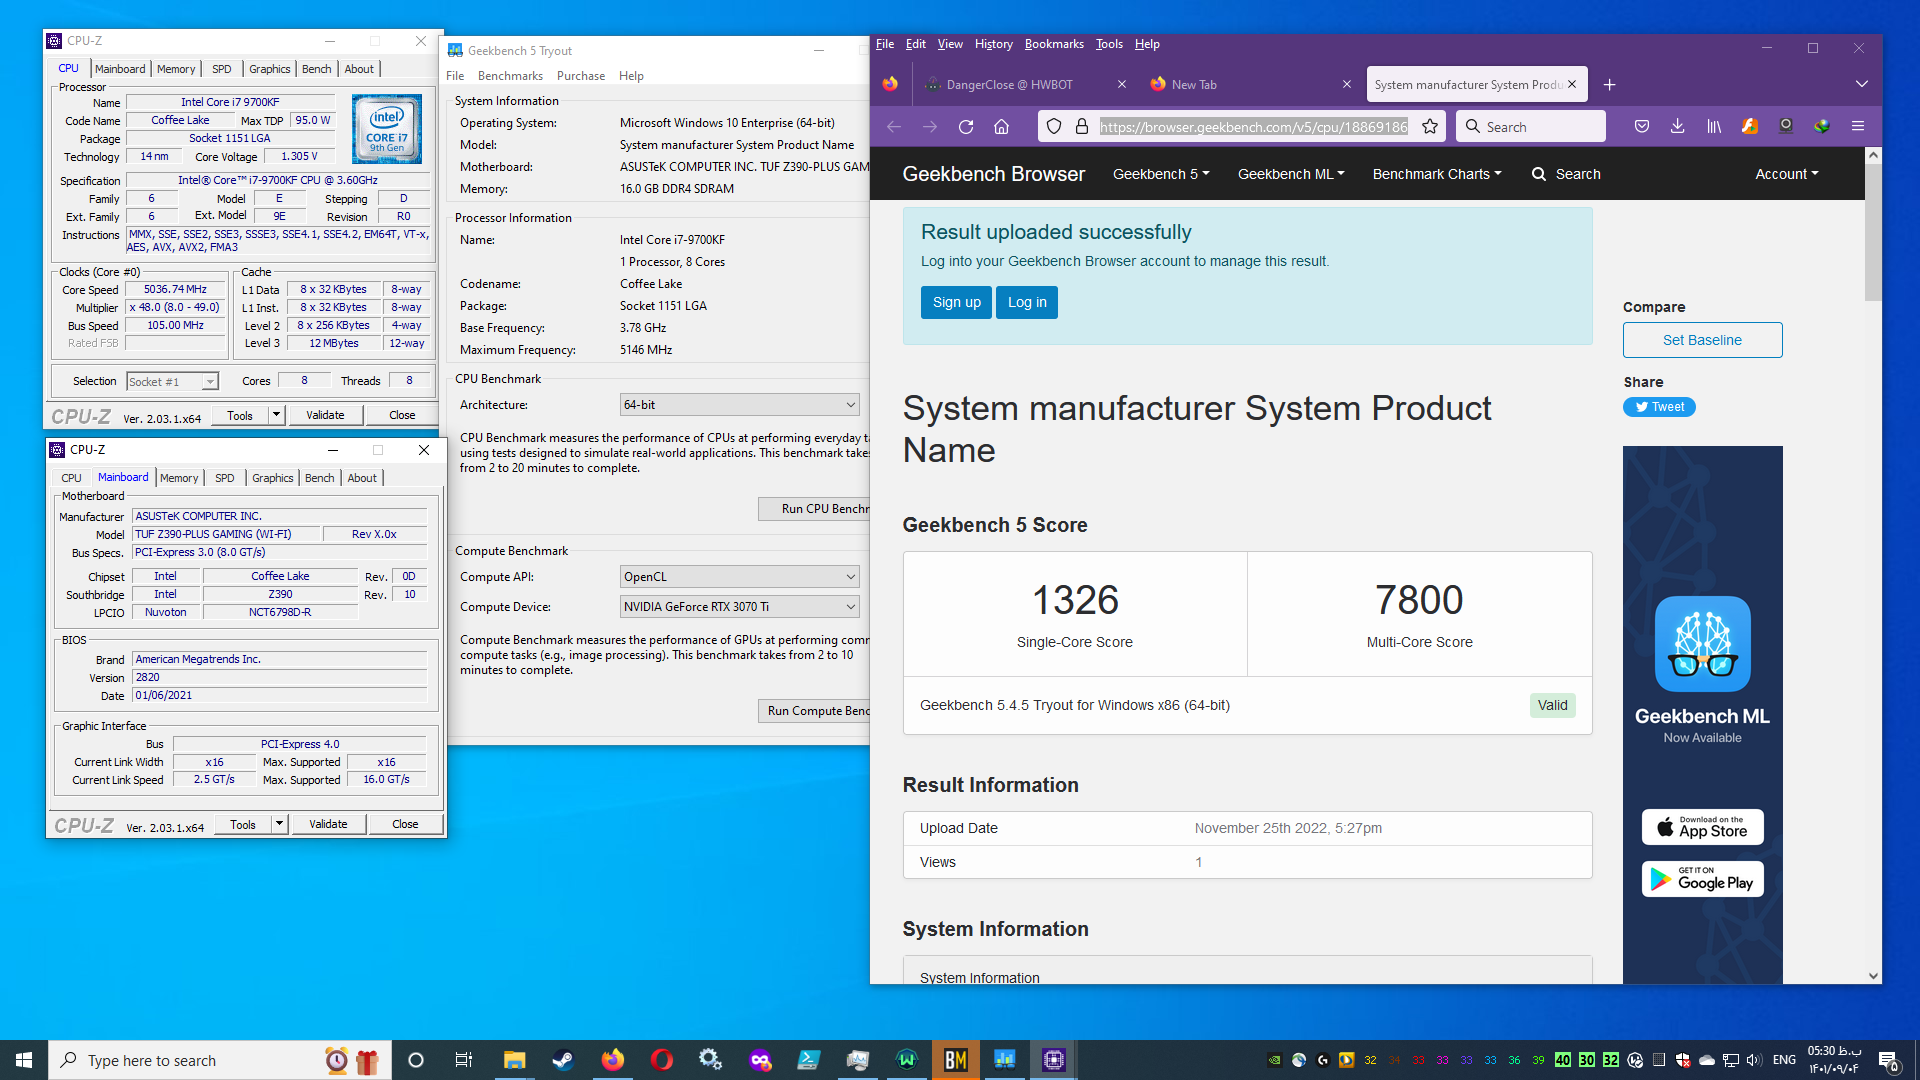Viewport: 1920px width, 1080px height.
Task: Open the Firefox hamburger menu
Action: coord(1858,126)
